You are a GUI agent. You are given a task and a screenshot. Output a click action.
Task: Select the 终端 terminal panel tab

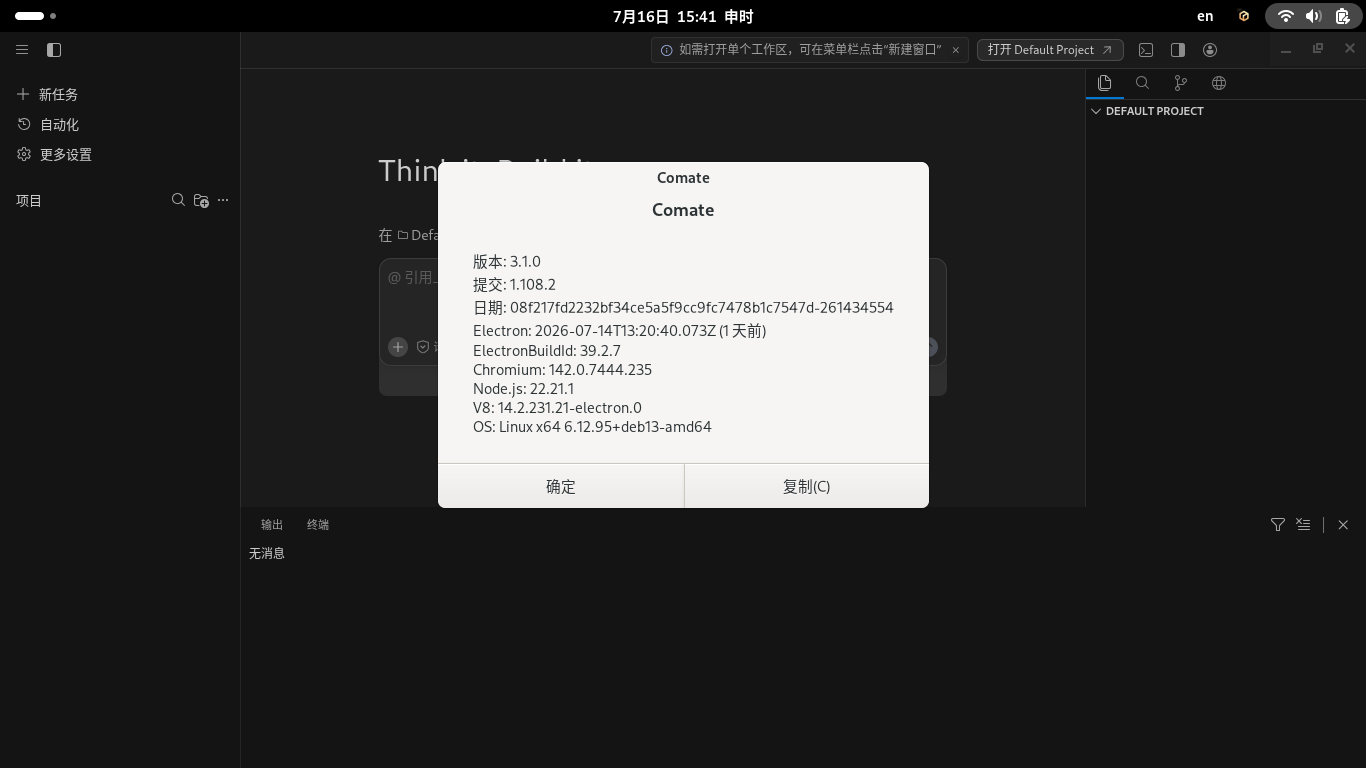tap(318, 524)
